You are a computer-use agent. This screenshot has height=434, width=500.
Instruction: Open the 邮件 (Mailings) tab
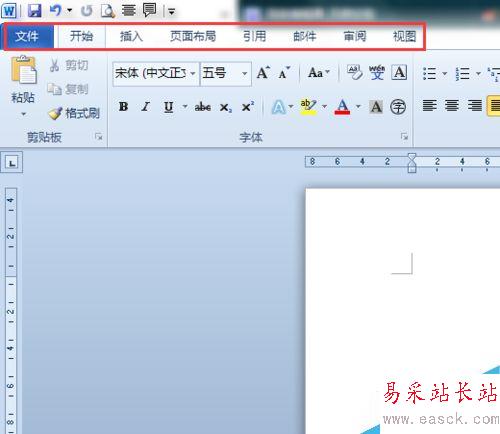tap(305, 36)
